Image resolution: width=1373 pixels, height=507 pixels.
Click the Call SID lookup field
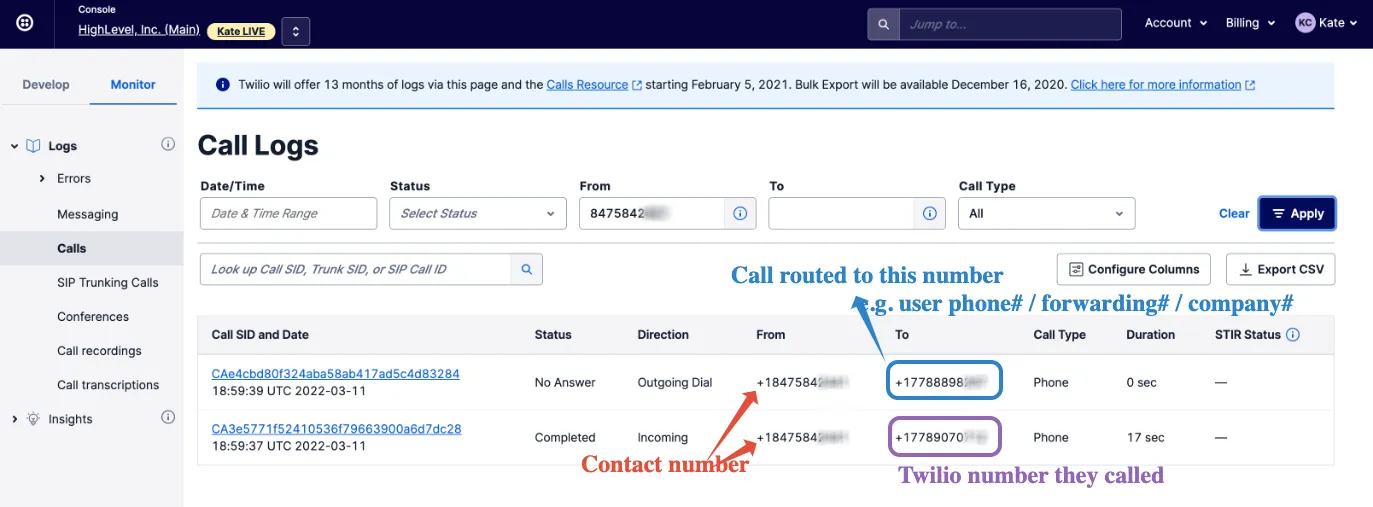click(x=356, y=269)
